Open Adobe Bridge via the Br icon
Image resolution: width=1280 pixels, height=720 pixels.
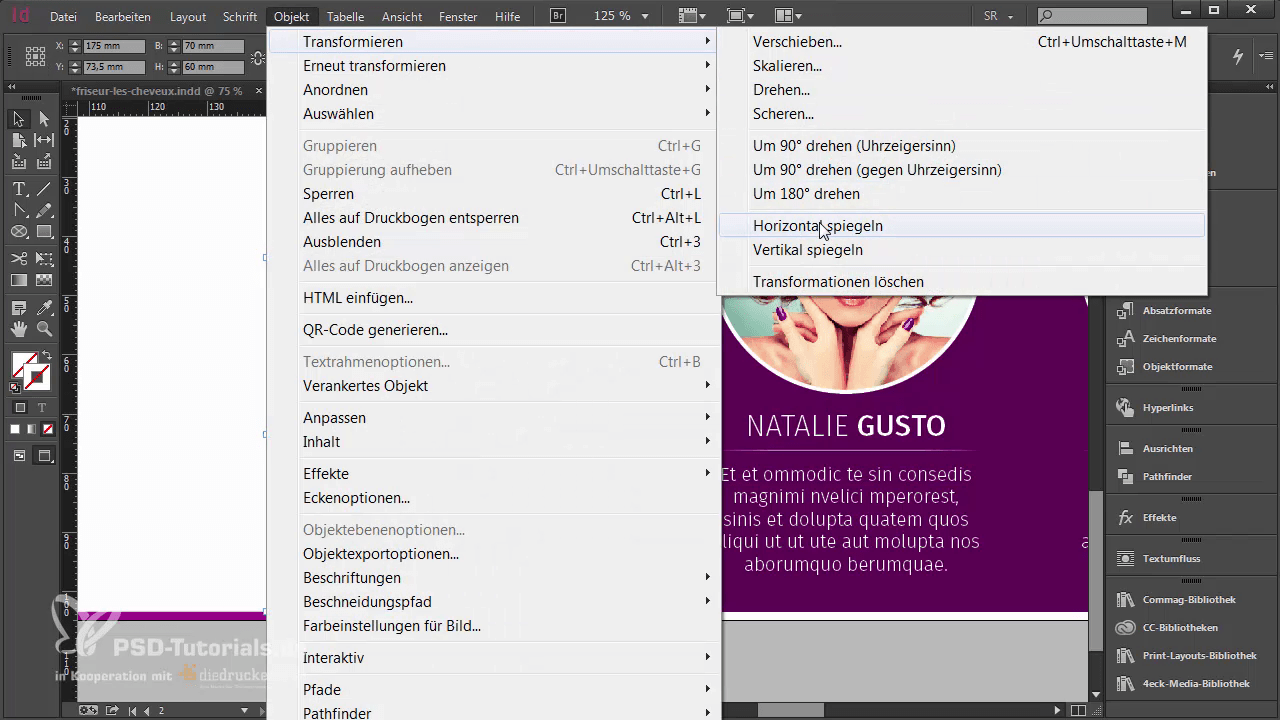click(559, 16)
